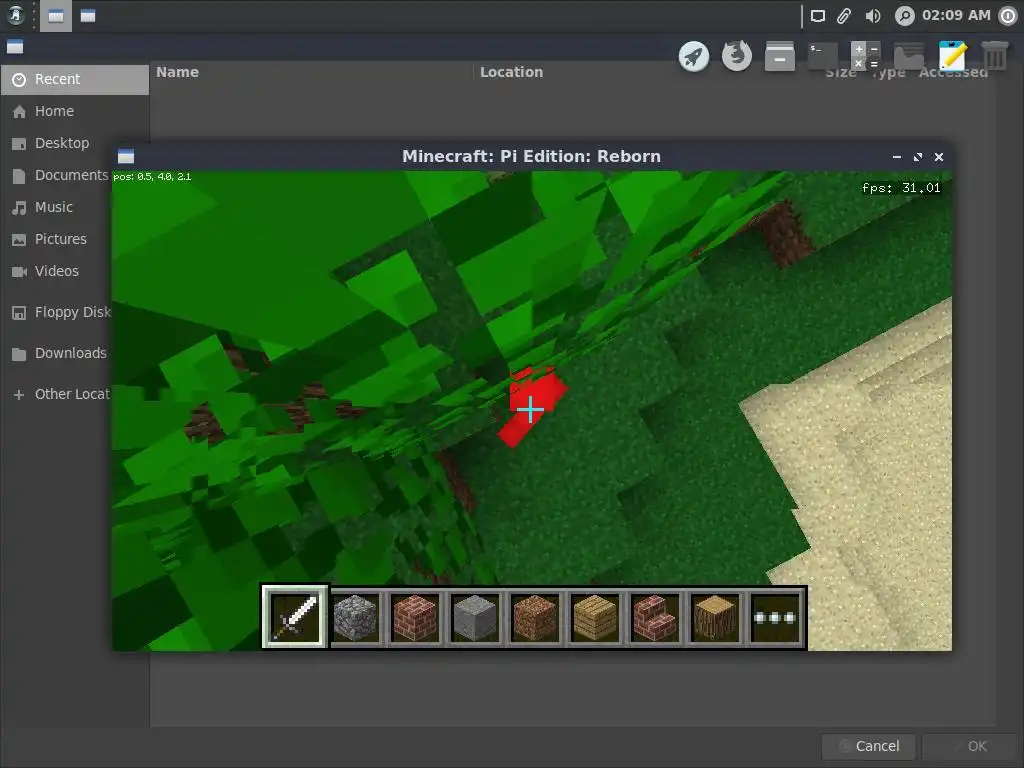
Task: Open the notepad text editor dock icon
Action: click(952, 56)
